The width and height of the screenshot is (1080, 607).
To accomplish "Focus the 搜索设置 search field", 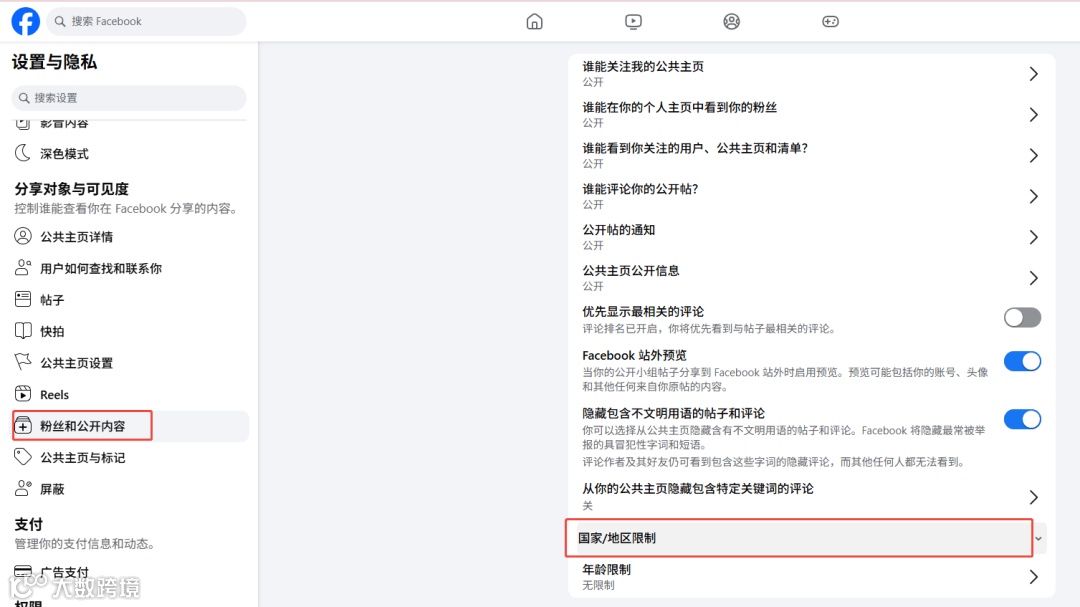I will (x=129, y=98).
